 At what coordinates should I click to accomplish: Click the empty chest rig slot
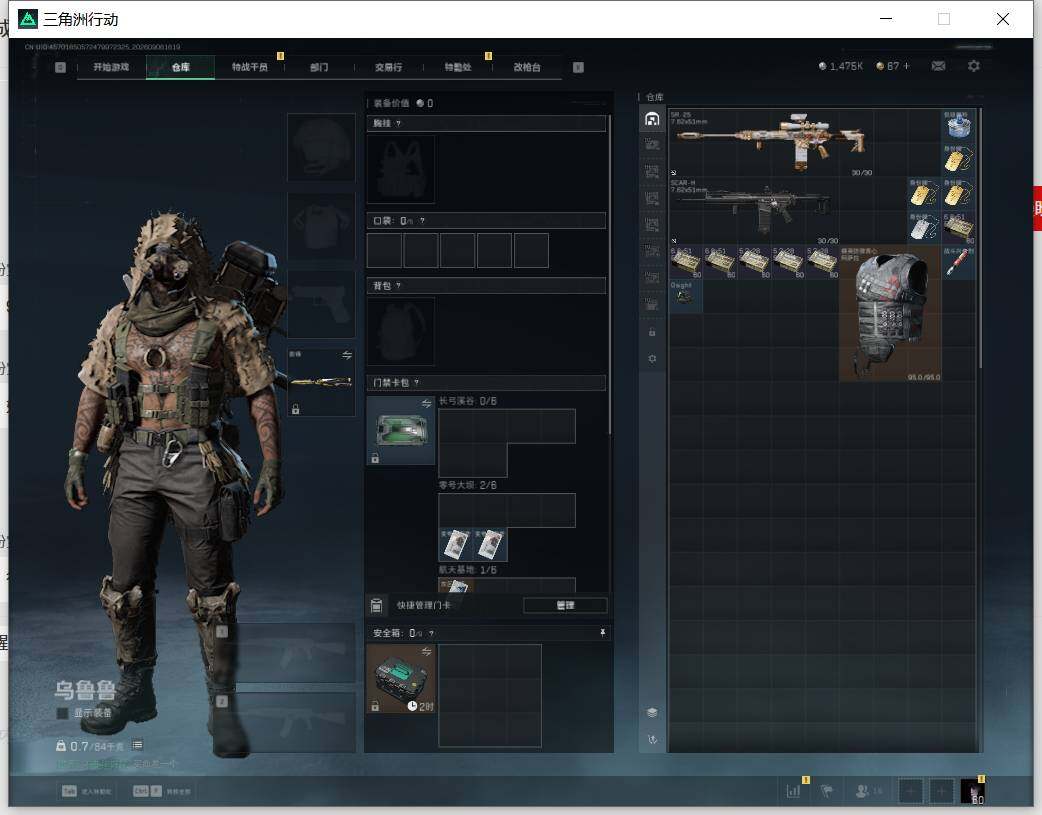tap(401, 170)
